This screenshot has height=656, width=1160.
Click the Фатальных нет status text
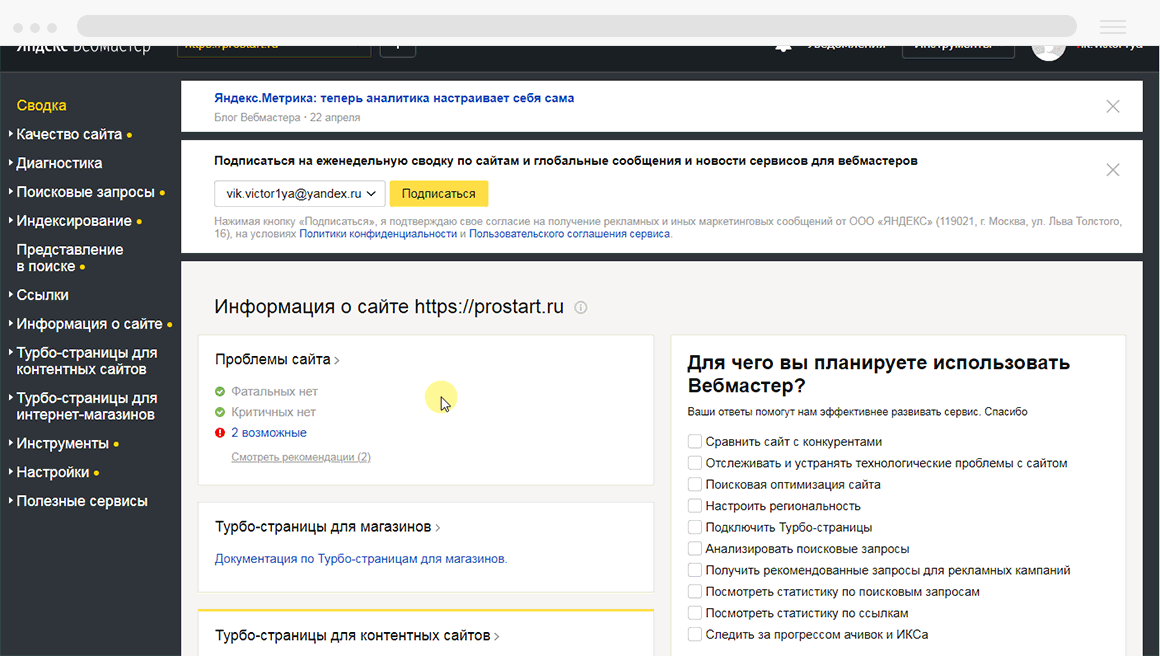click(x=274, y=391)
